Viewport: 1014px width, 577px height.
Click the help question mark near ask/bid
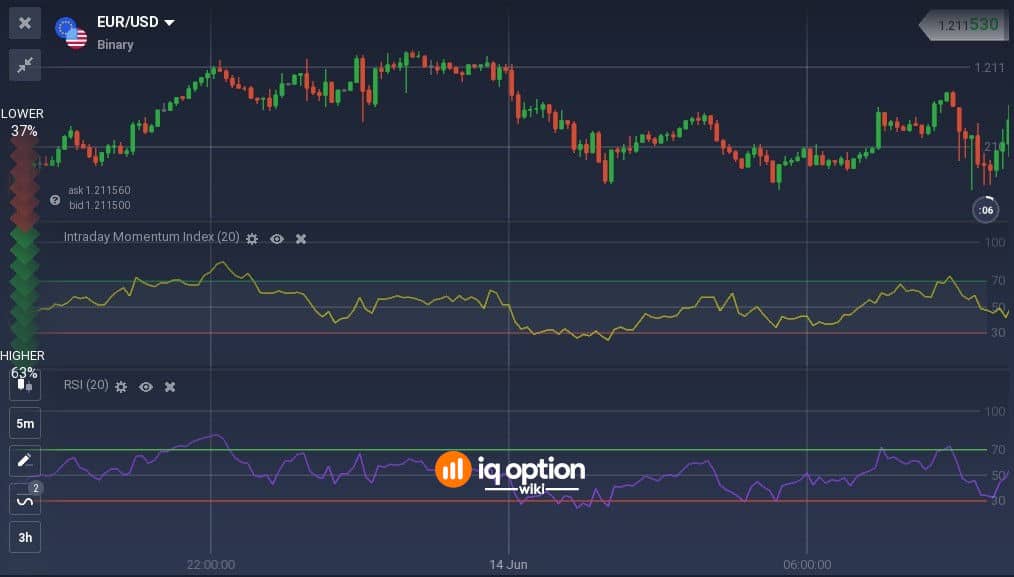55,201
